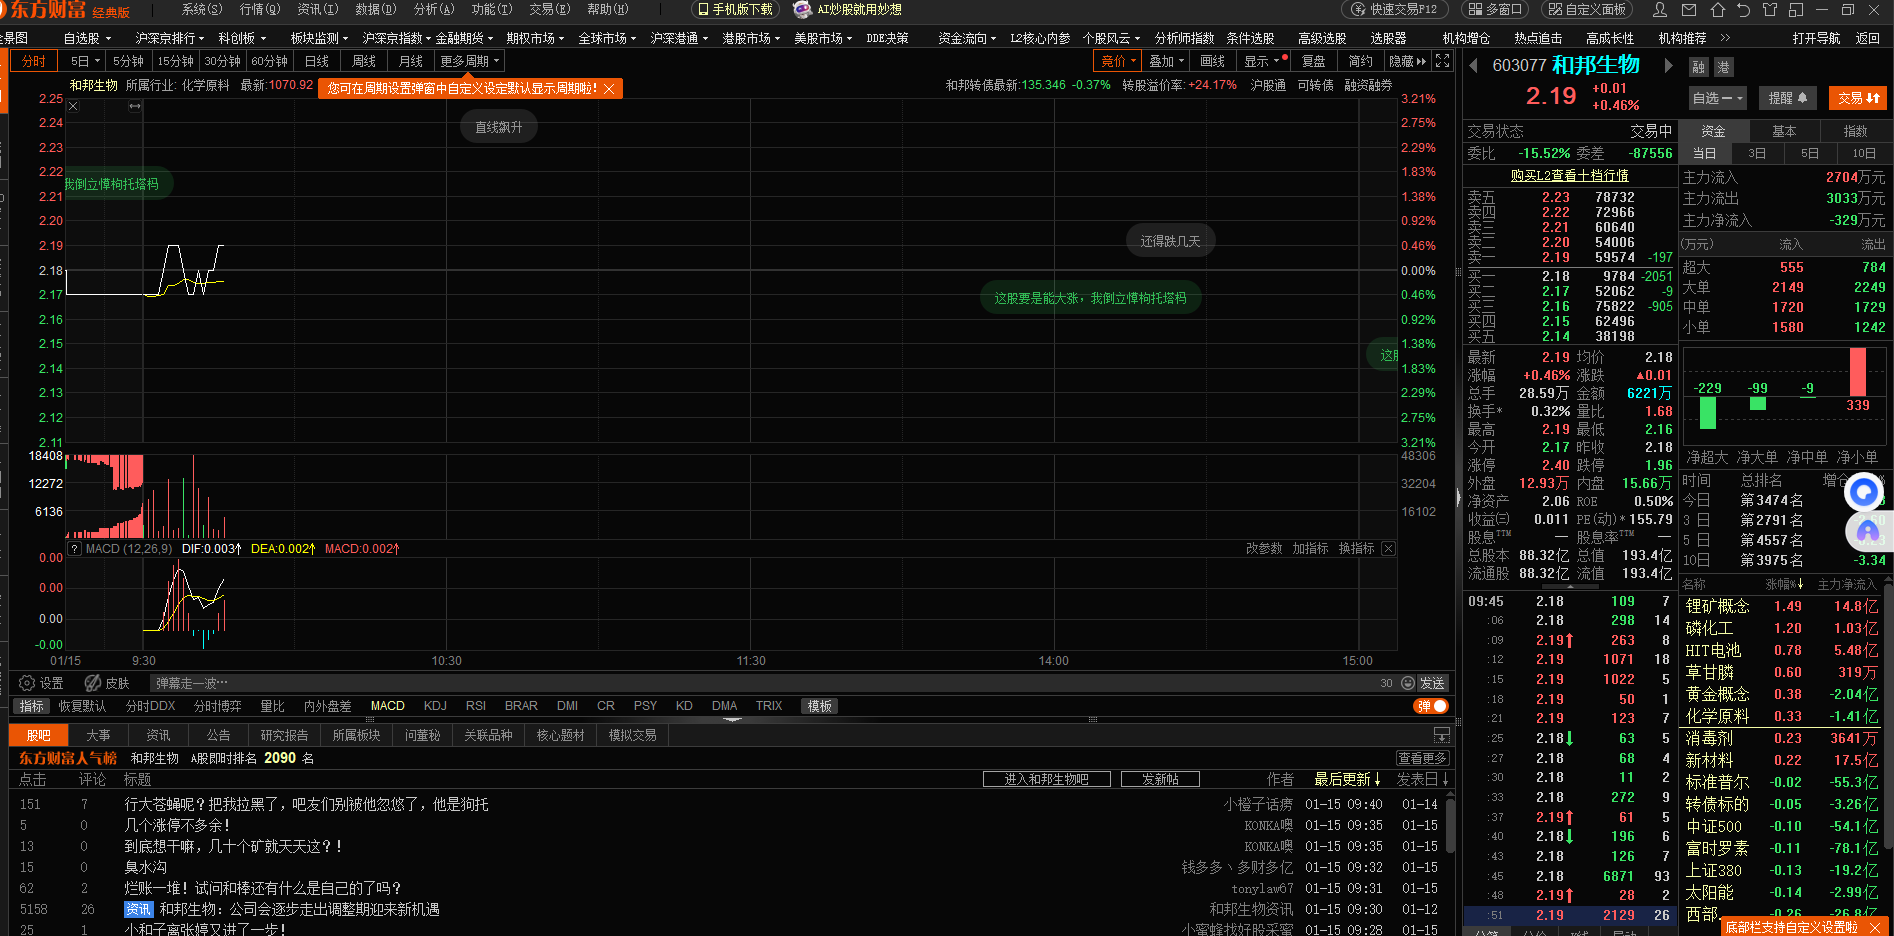Close the bottom bar customization tip
This screenshot has height=936, width=1894.
pyautogui.click(x=1874, y=928)
